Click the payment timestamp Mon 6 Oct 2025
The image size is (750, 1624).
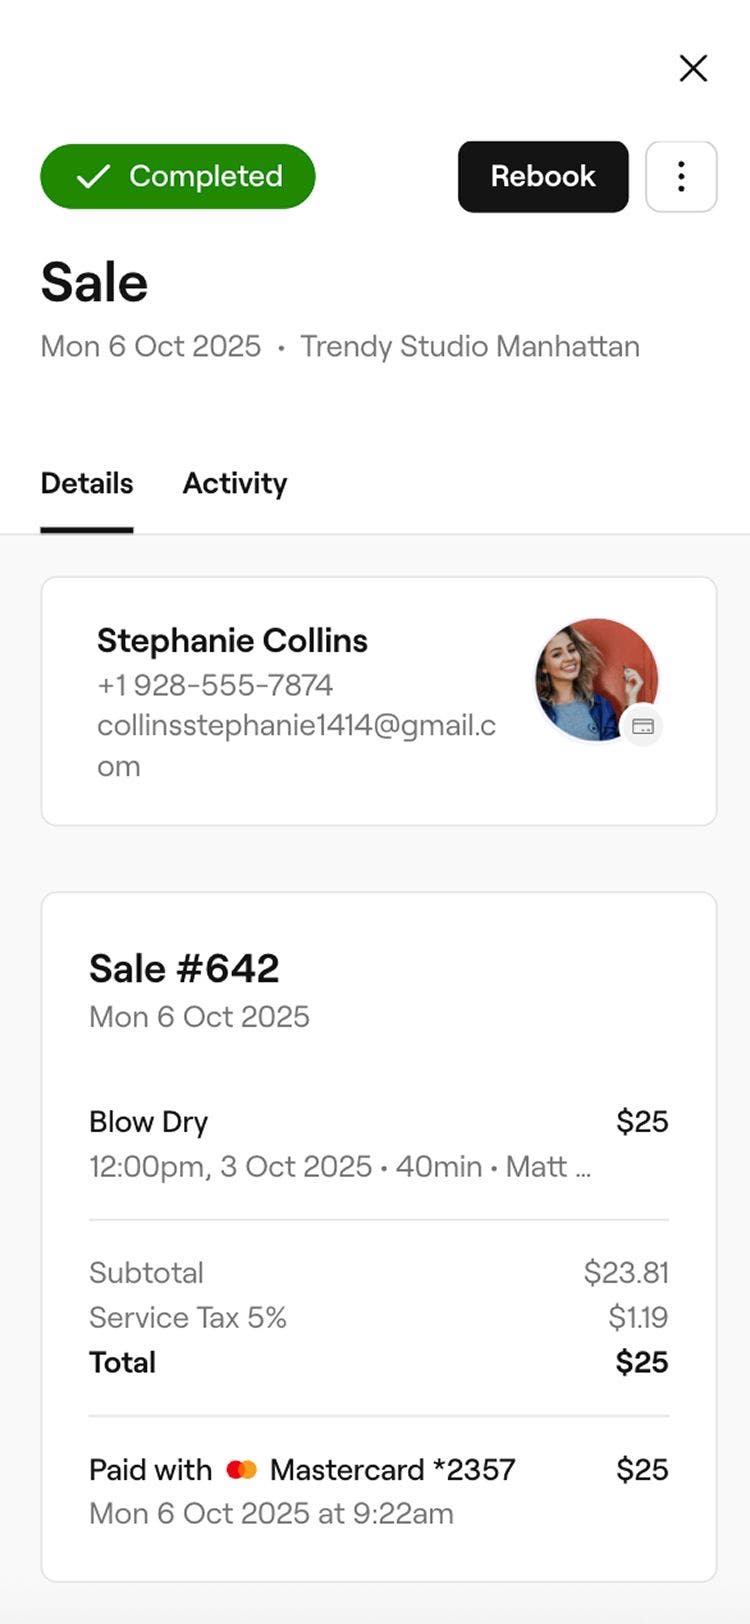pos(271,1514)
